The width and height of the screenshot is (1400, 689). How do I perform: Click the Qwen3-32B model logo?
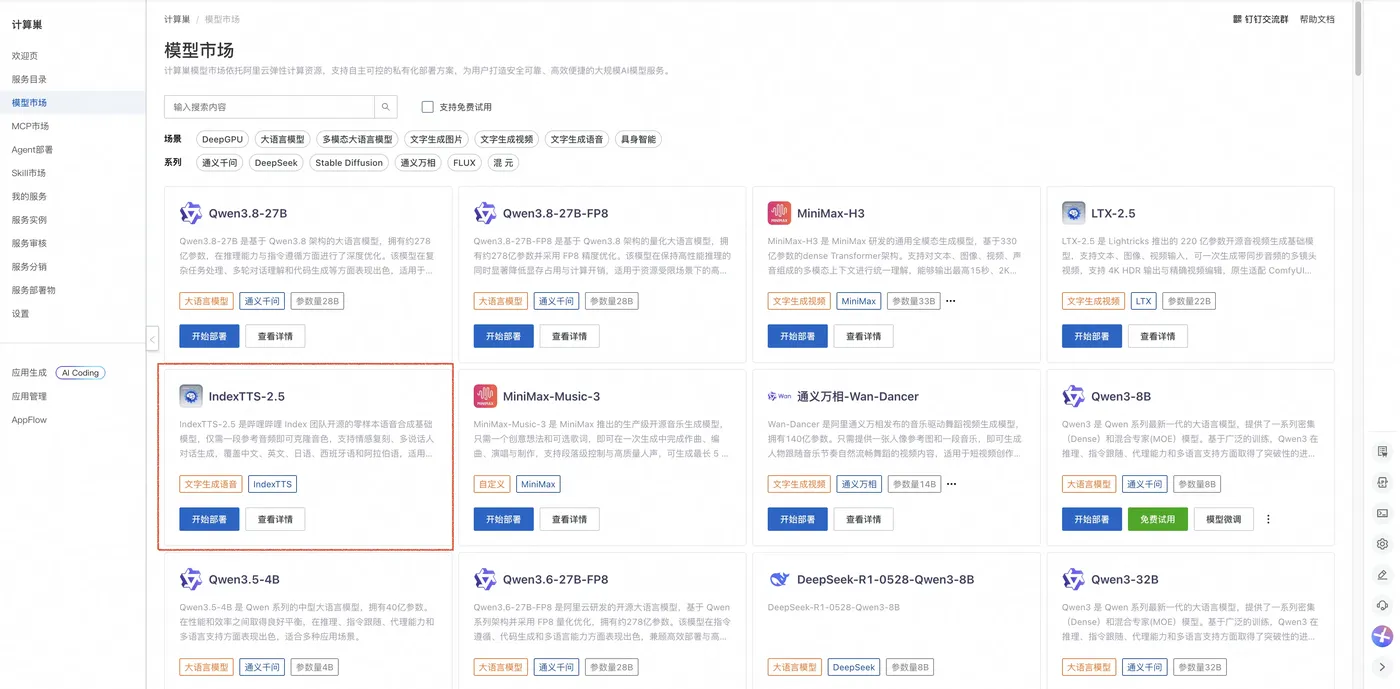tap(1073, 579)
